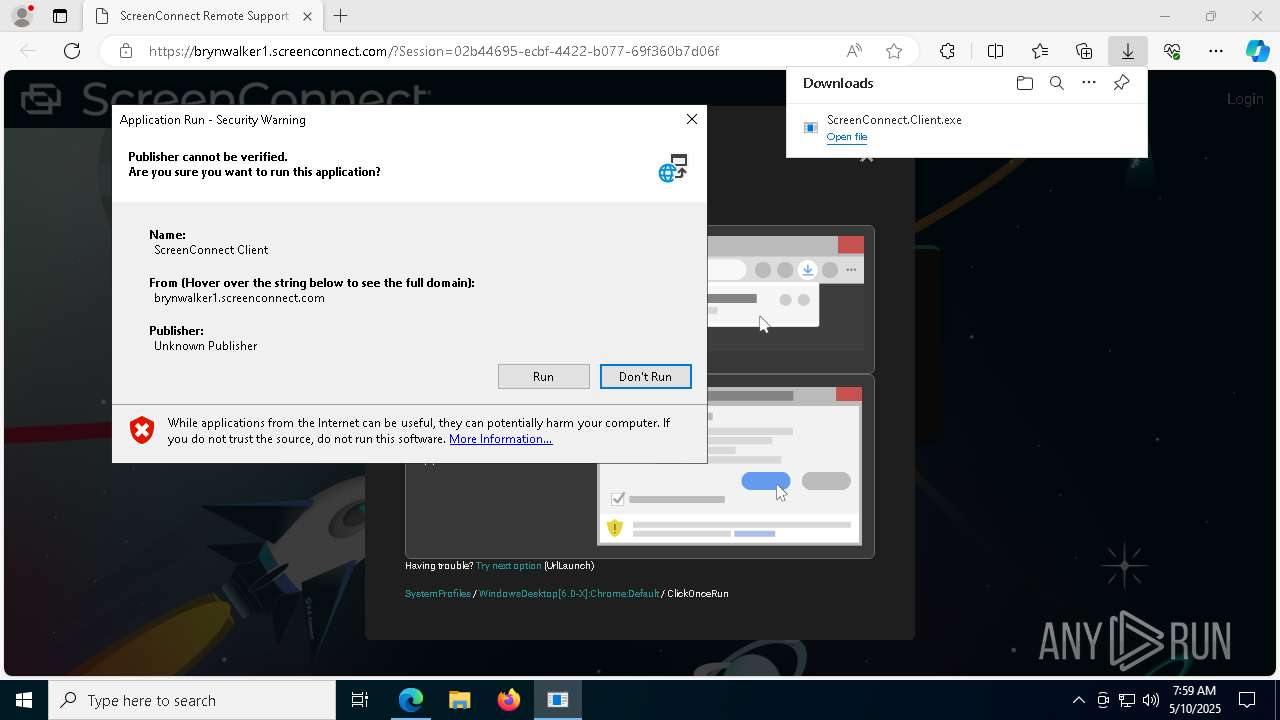Open the downloads folder icon
This screenshot has height=720, width=1280.
point(1024,83)
